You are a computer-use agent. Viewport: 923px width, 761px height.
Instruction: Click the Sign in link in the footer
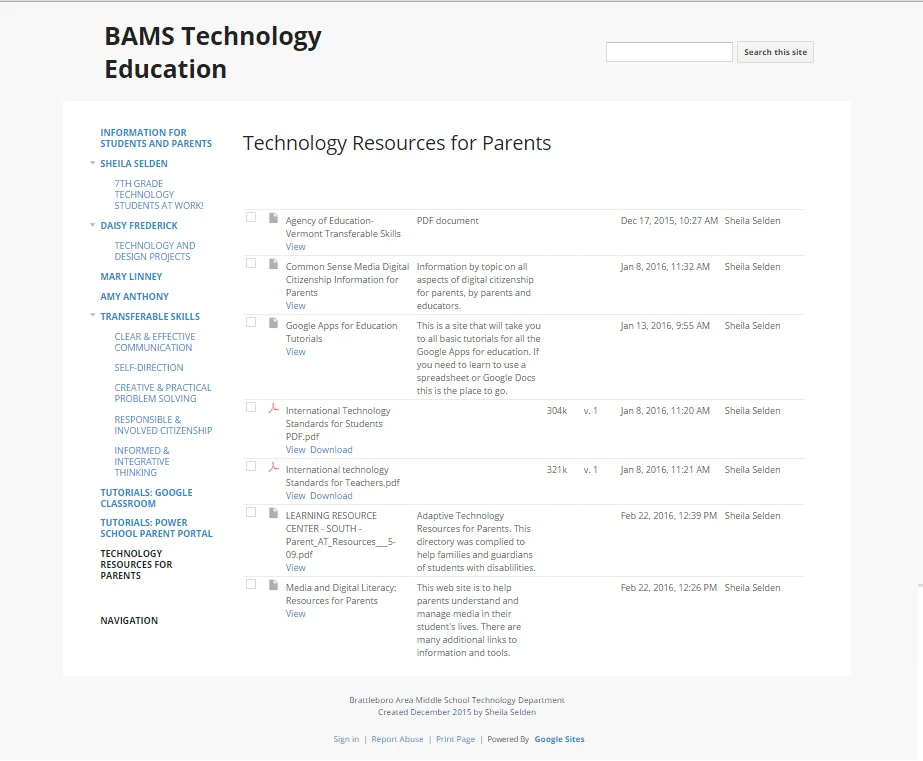345,739
